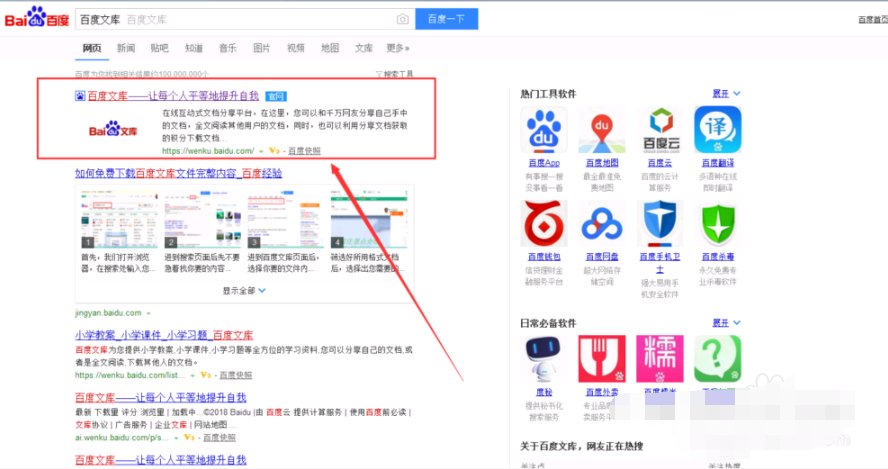The width and height of the screenshot is (888, 469).
Task: Click 百度快照 under the first result
Action: 304,151
